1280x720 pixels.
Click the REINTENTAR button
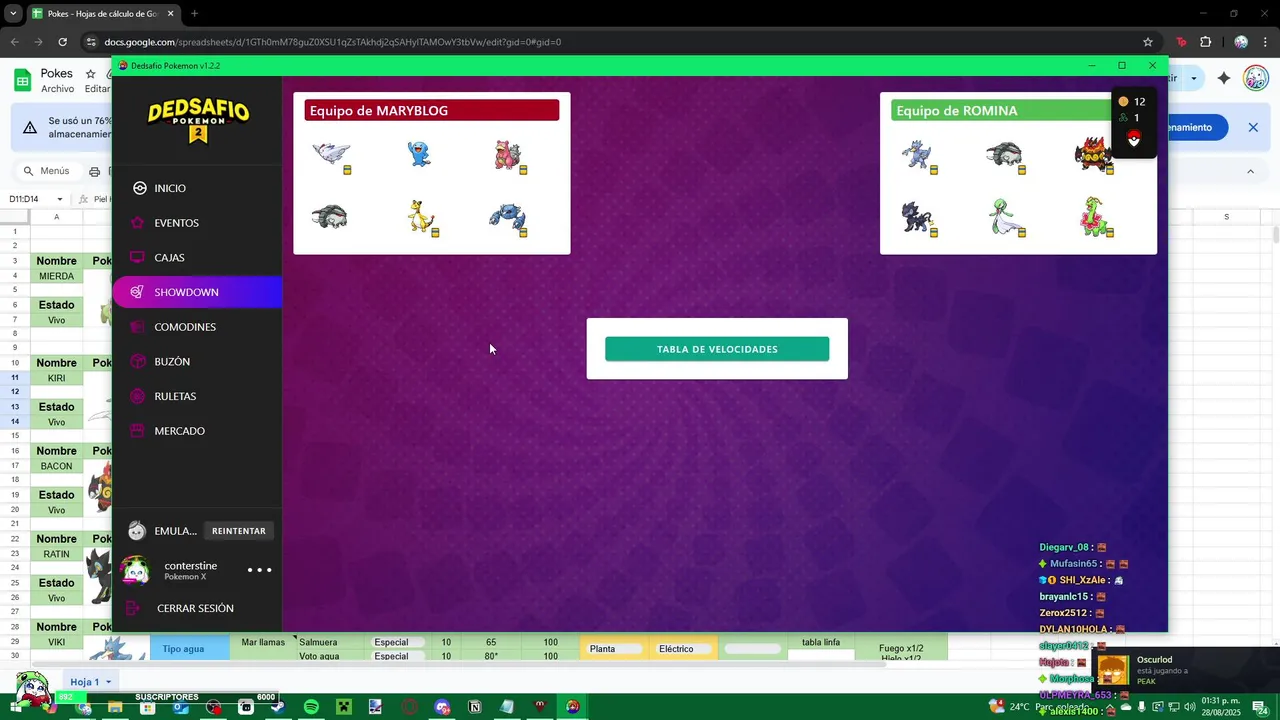[x=239, y=531]
